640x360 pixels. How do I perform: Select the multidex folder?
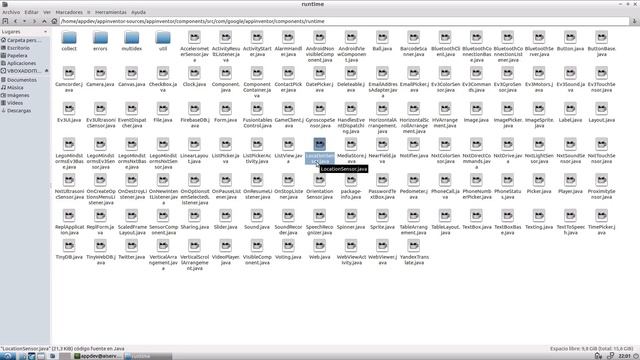pyautogui.click(x=131, y=41)
